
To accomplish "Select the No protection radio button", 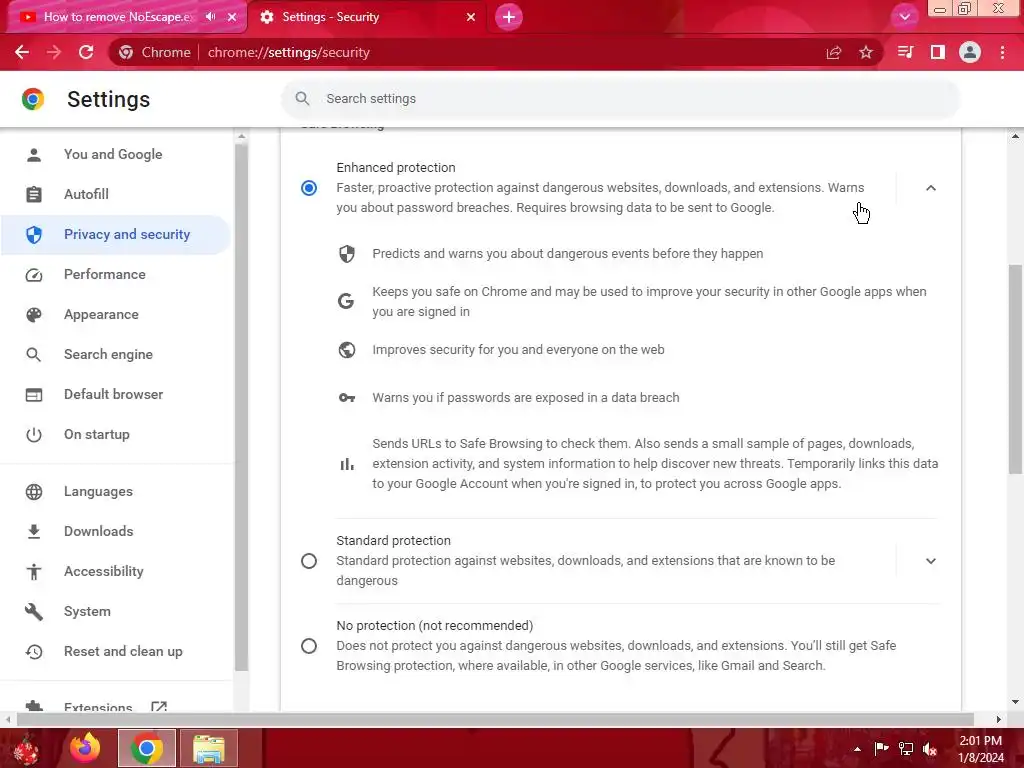I will pos(309,646).
